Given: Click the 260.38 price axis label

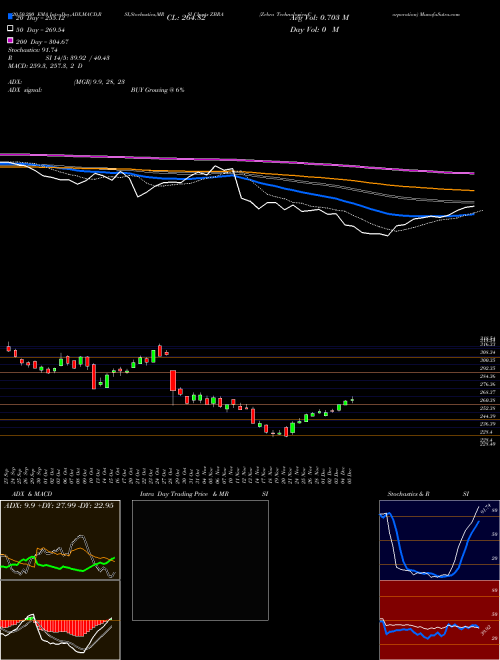Looking at the screenshot, I should 489,400.
